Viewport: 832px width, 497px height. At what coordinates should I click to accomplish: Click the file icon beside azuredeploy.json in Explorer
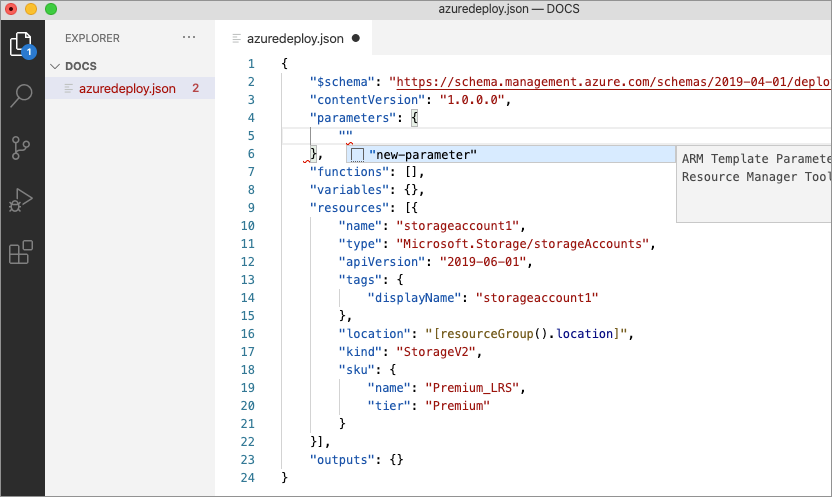tap(68, 88)
